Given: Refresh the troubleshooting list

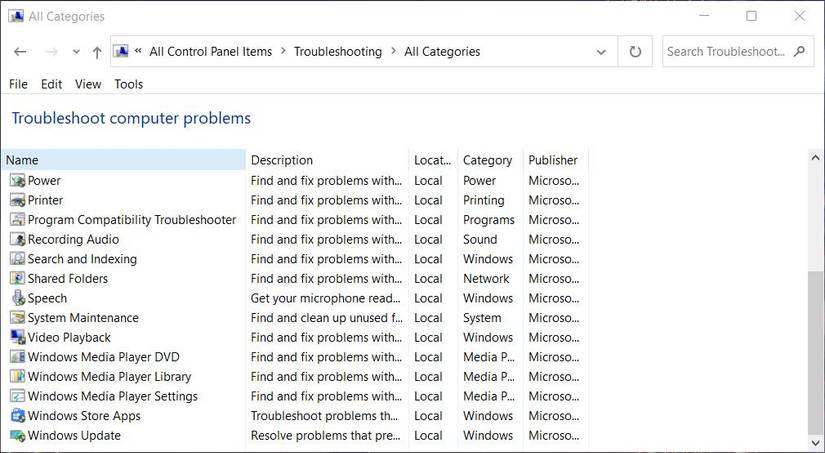Looking at the screenshot, I should (x=635, y=52).
